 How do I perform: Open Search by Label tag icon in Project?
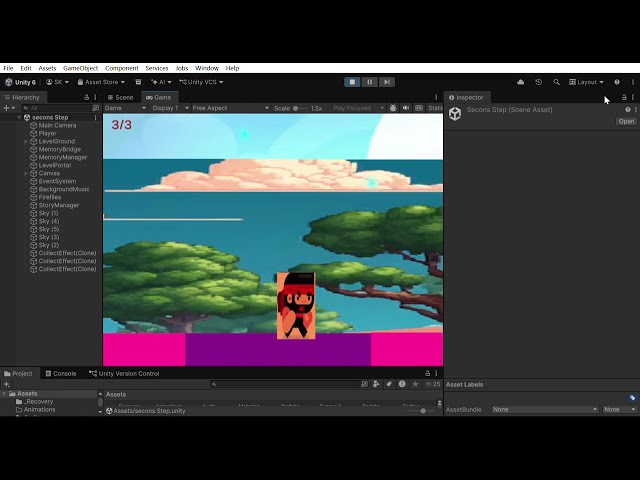[389, 384]
